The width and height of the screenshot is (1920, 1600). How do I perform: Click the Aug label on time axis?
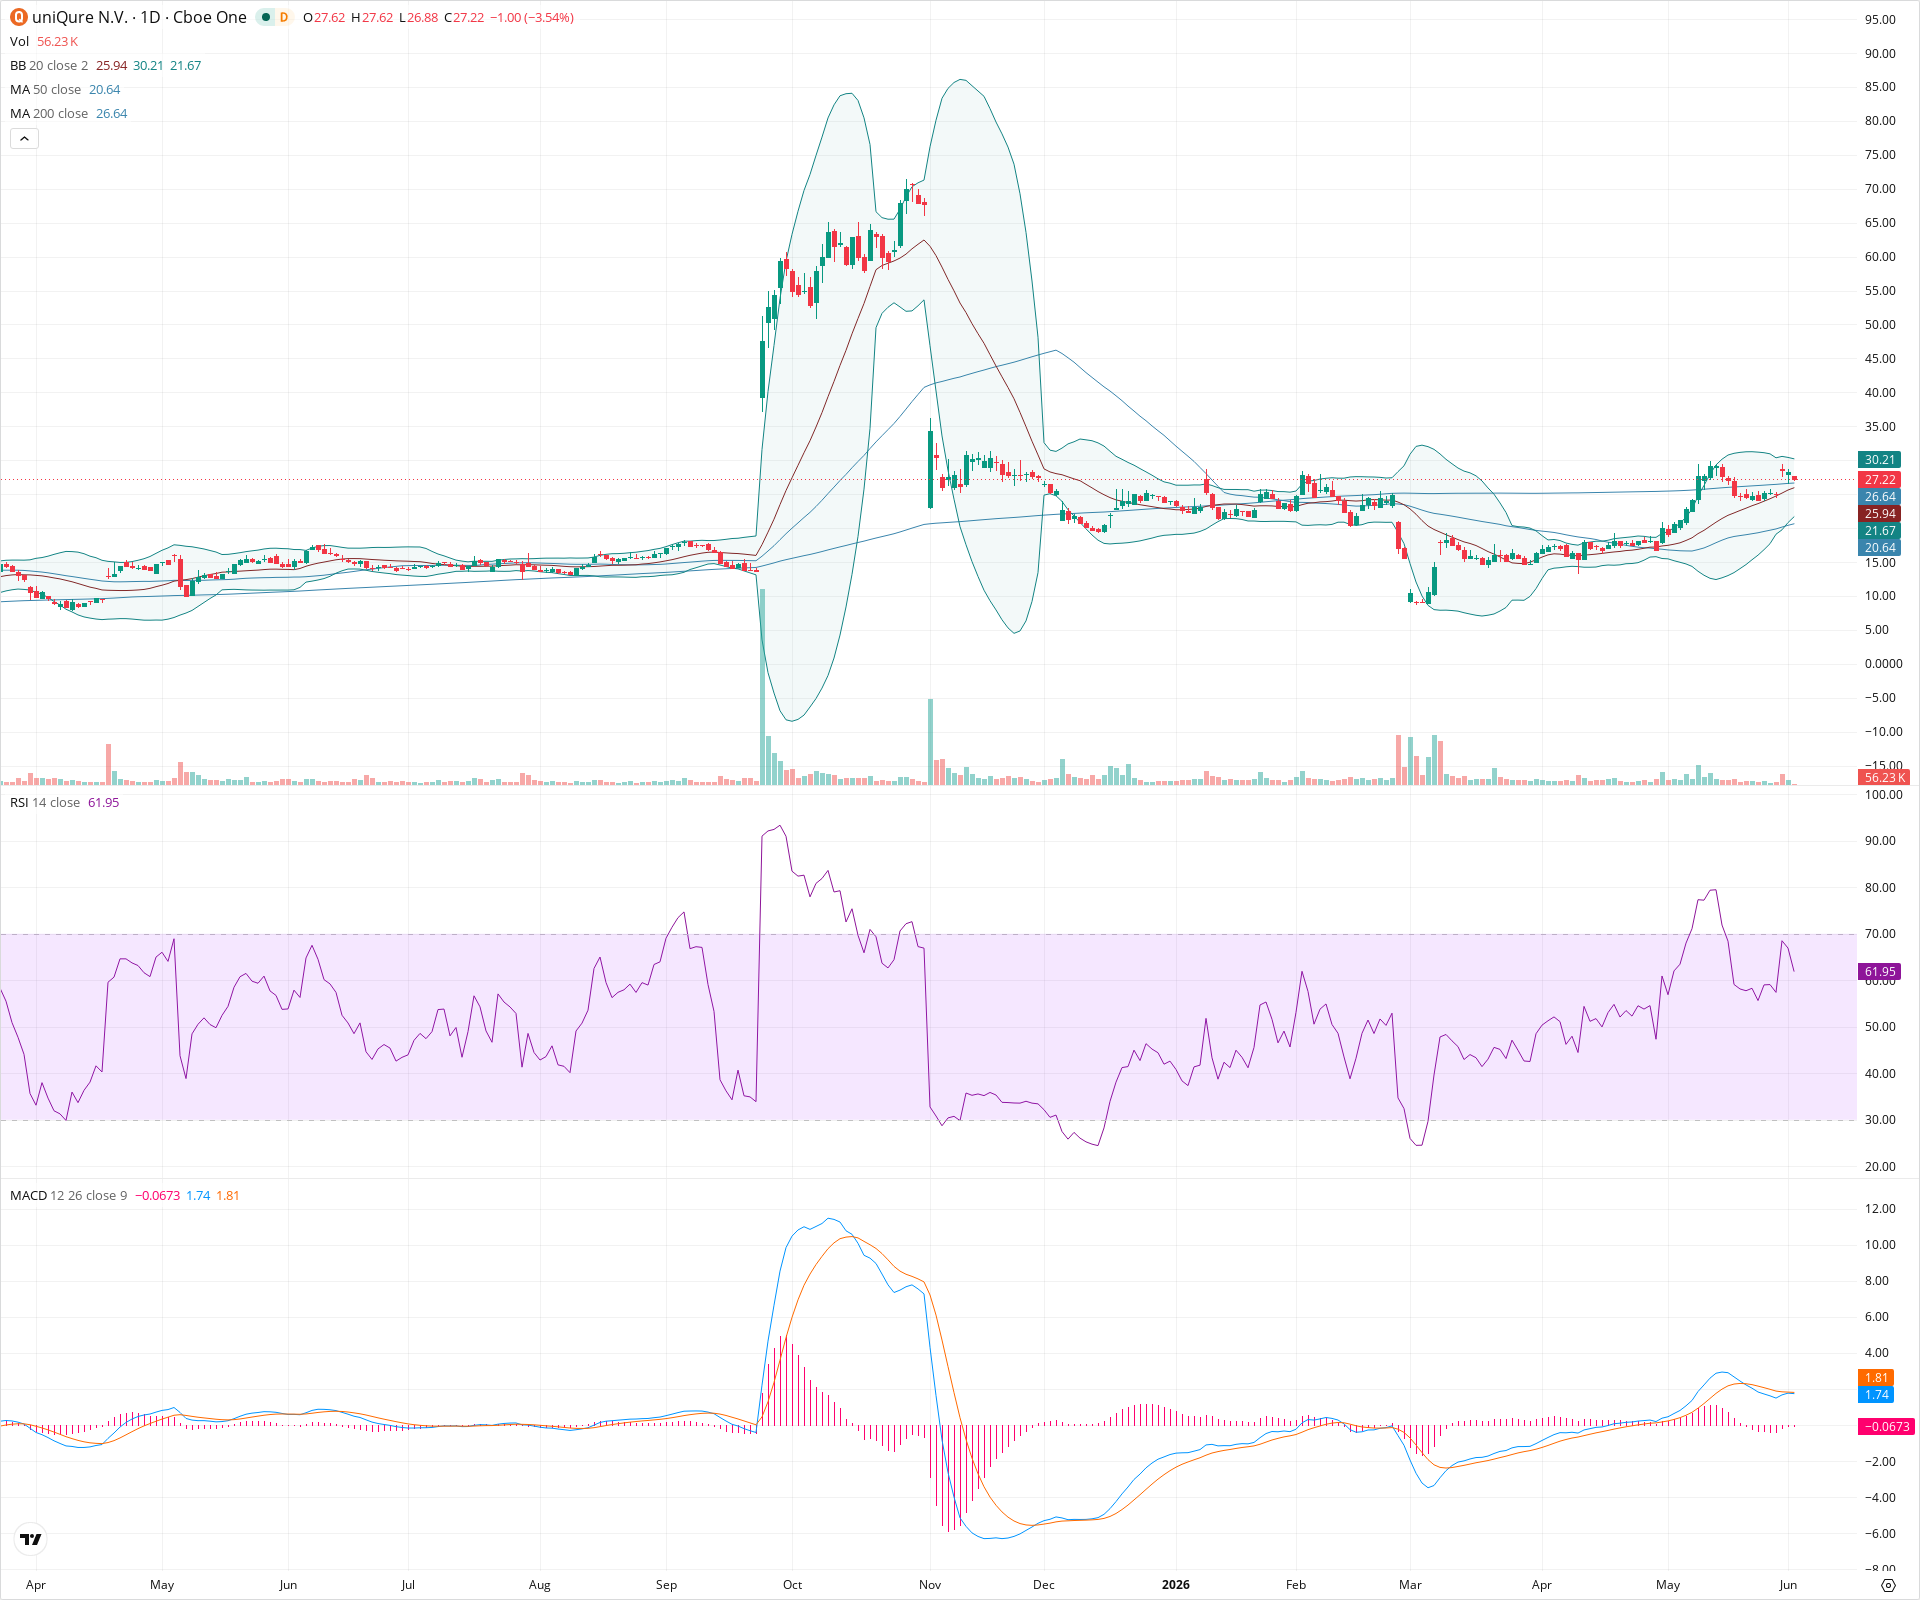pyautogui.click(x=540, y=1585)
